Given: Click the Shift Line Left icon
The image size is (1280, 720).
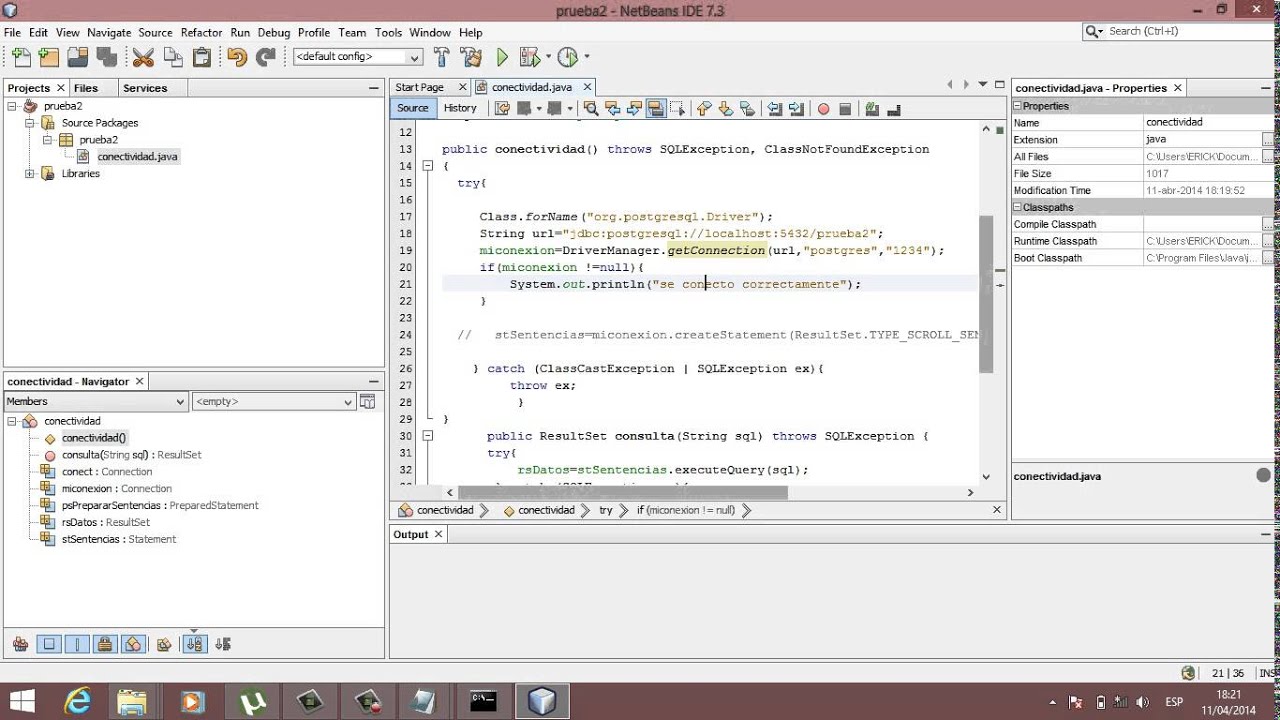Looking at the screenshot, I should (774, 108).
